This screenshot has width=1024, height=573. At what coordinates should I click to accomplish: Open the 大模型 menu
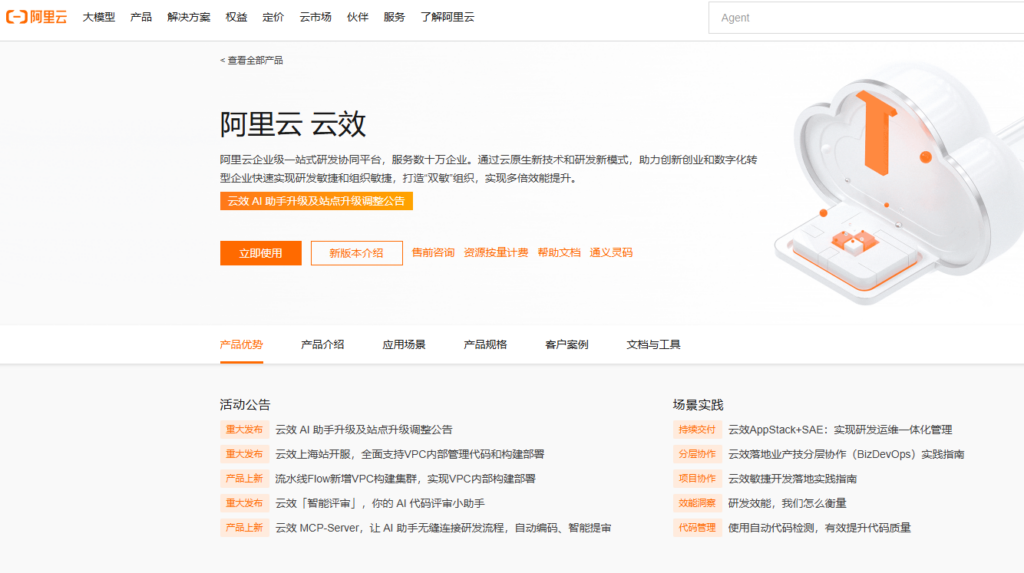pyautogui.click(x=99, y=17)
